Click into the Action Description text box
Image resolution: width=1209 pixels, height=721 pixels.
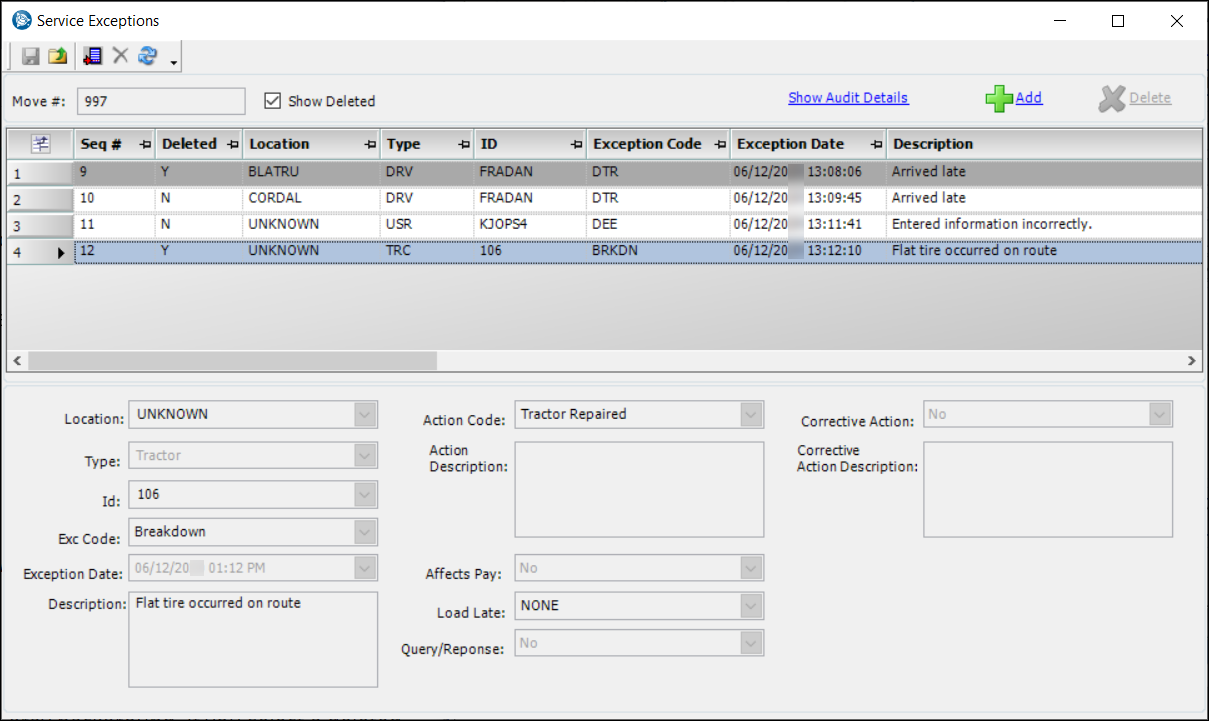coord(639,489)
